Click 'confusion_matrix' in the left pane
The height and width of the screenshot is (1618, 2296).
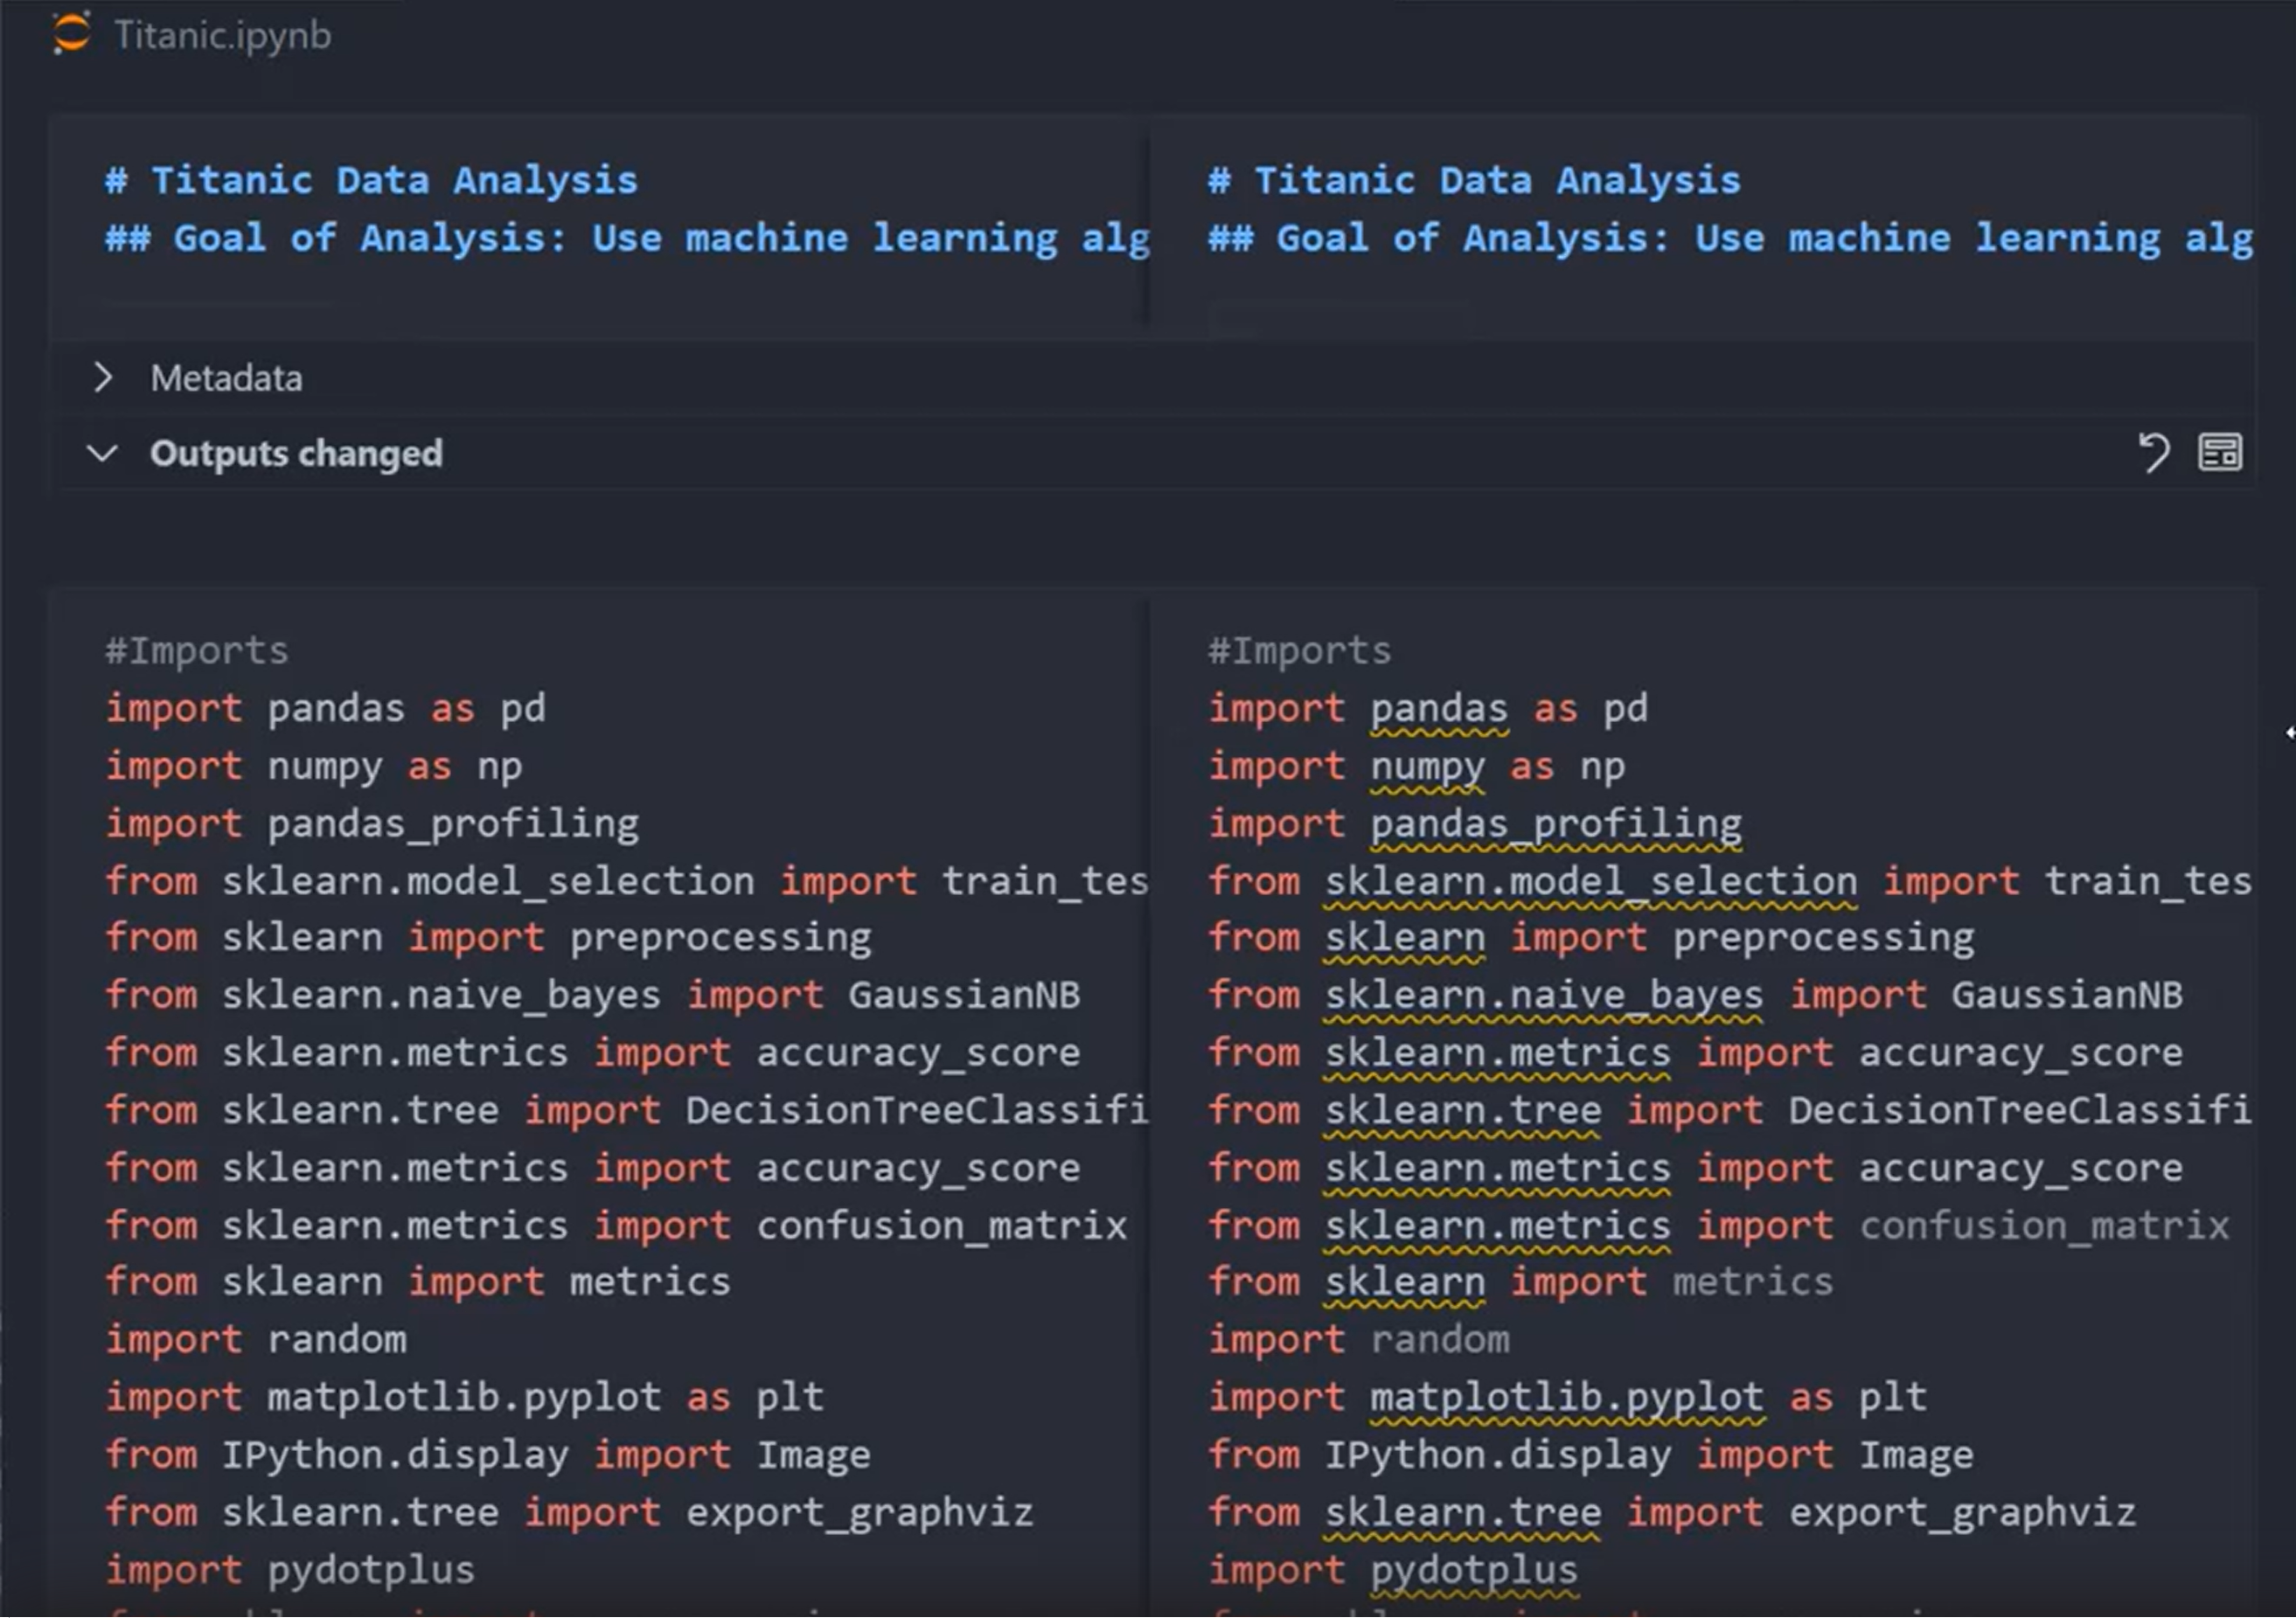pos(941,1226)
